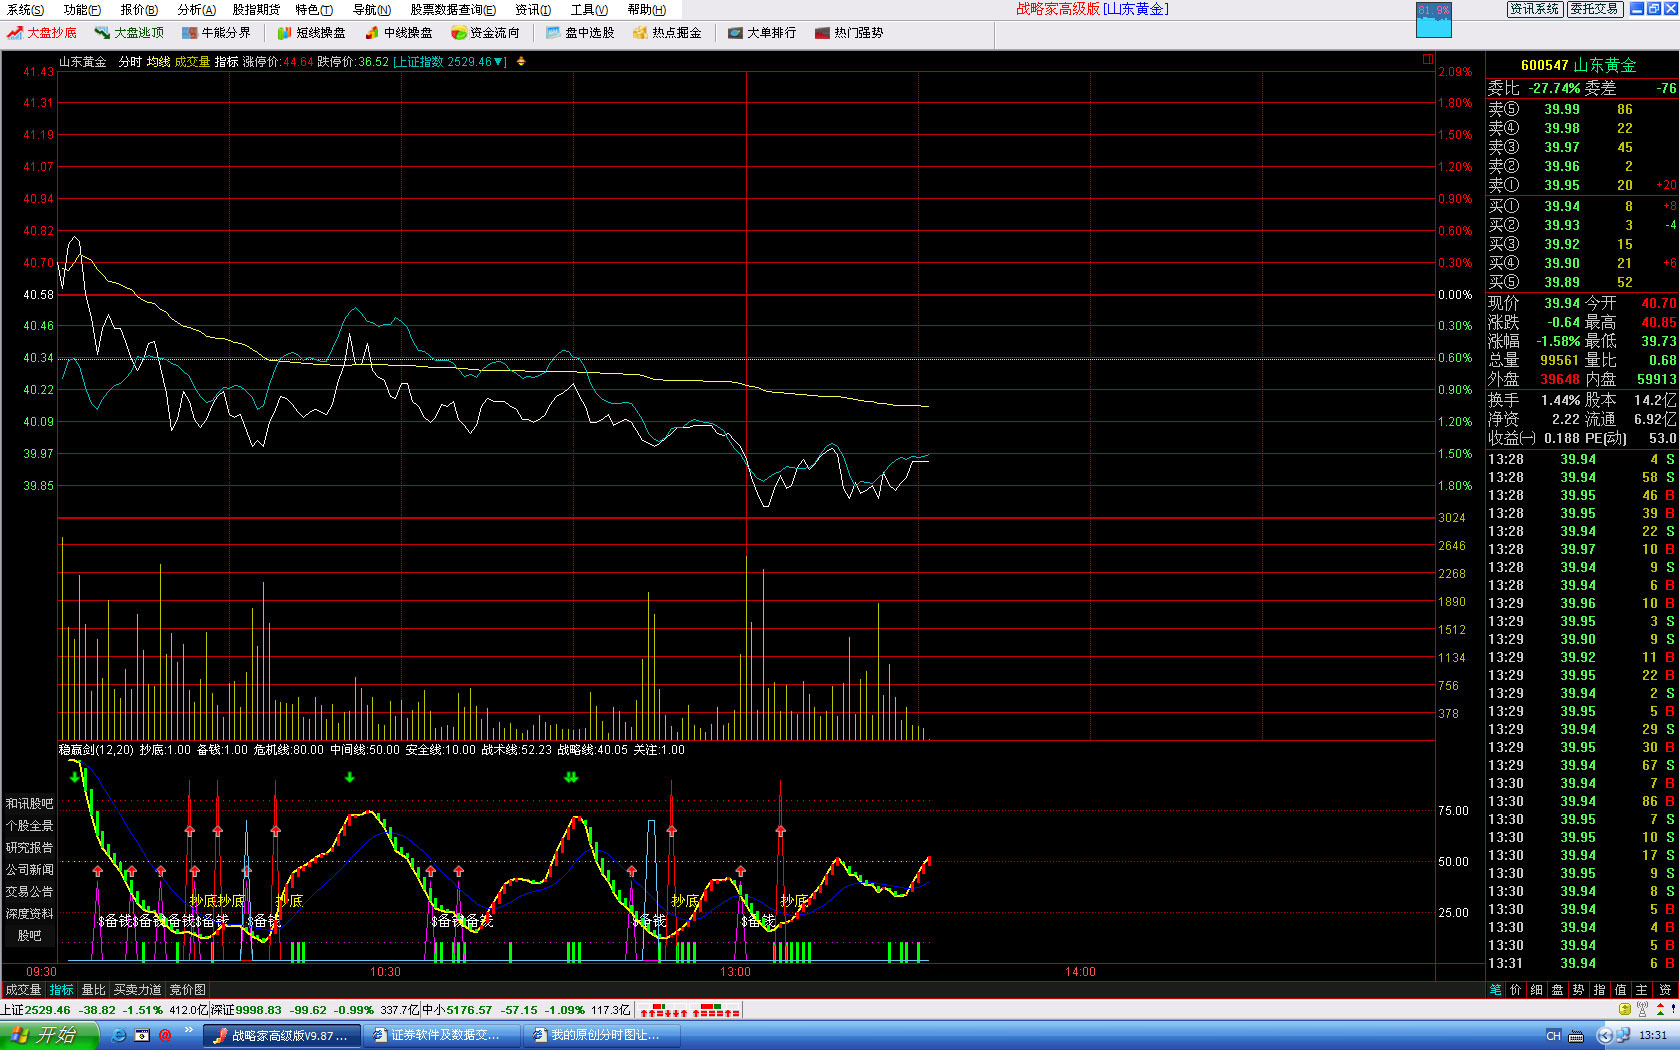Switch to the 指标 bottom tab
The image size is (1680, 1050).
[62, 990]
